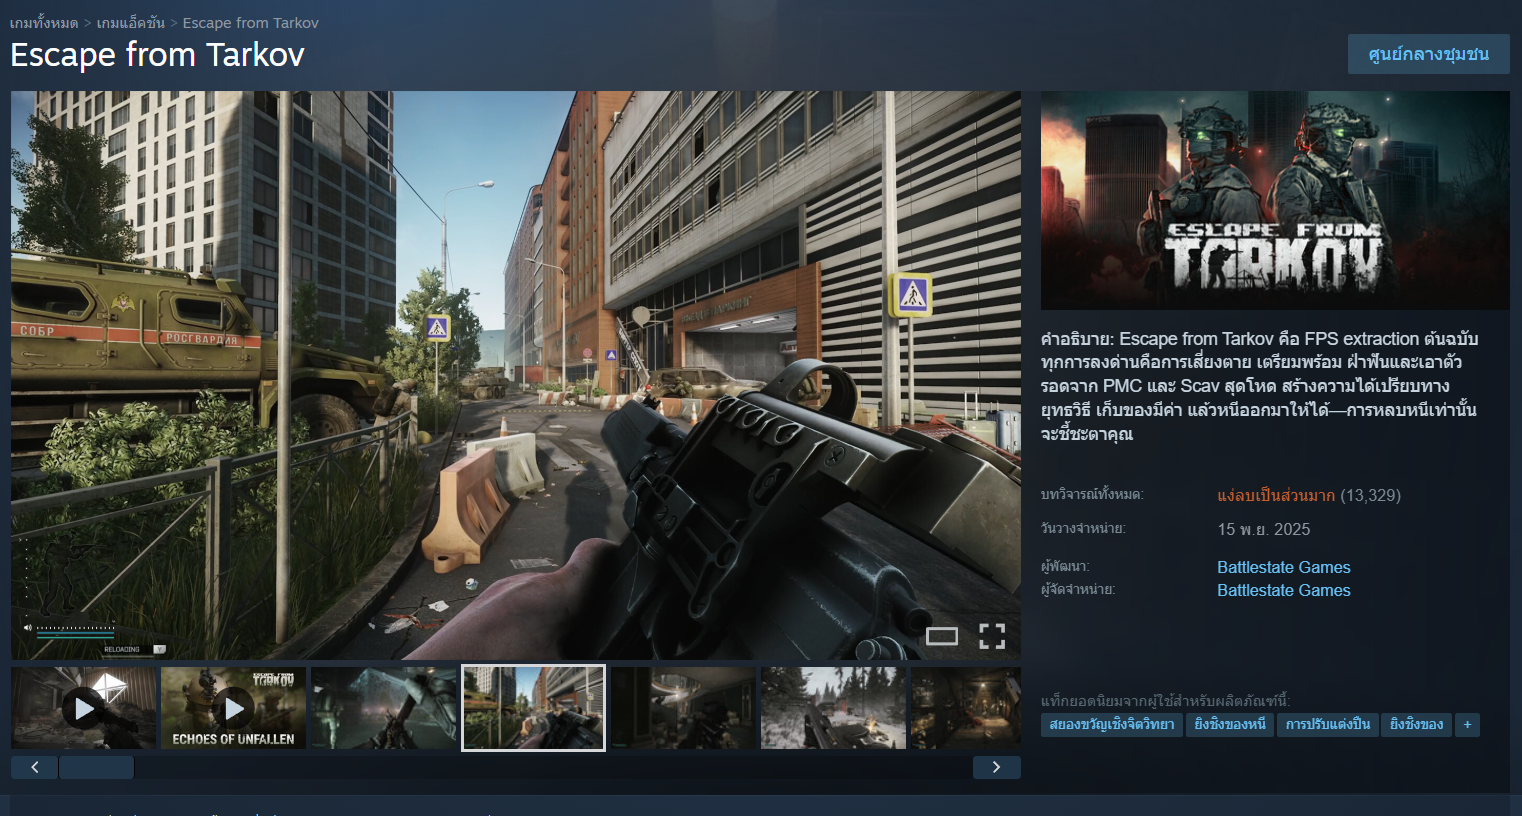Select the third dark teal screenshot thumbnail
Image resolution: width=1522 pixels, height=816 pixels.
[383, 708]
